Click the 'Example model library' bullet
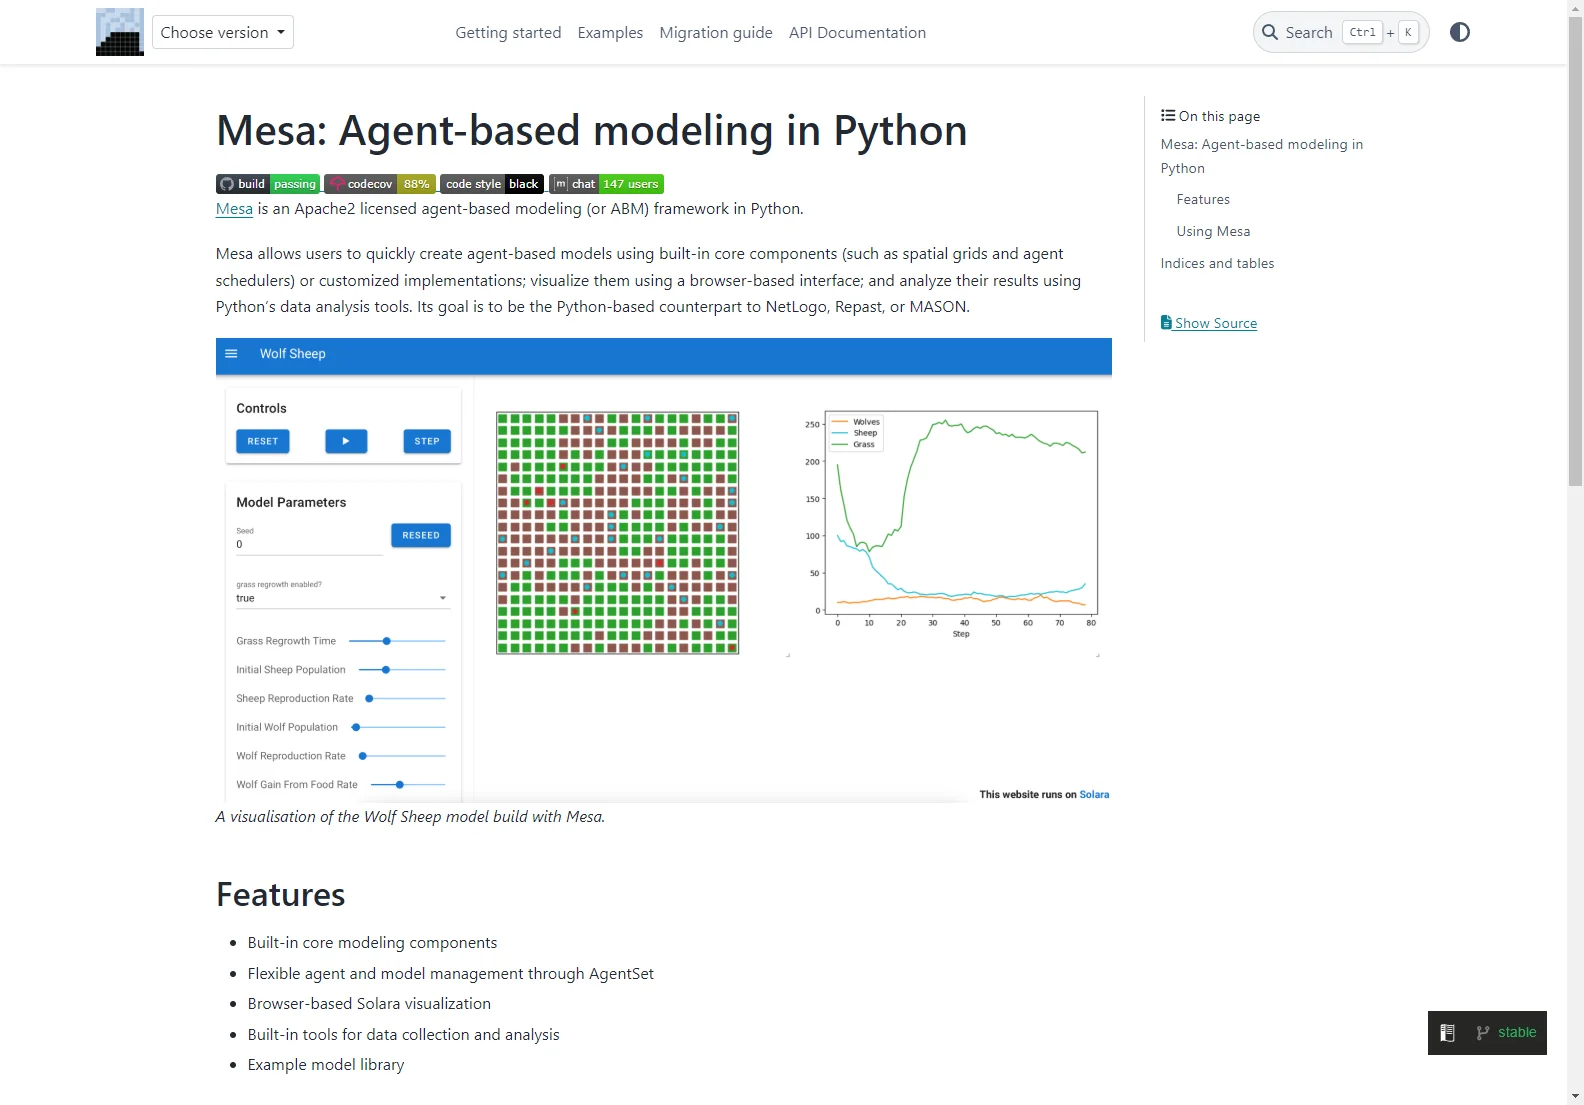The image size is (1584, 1105). coord(326,1065)
